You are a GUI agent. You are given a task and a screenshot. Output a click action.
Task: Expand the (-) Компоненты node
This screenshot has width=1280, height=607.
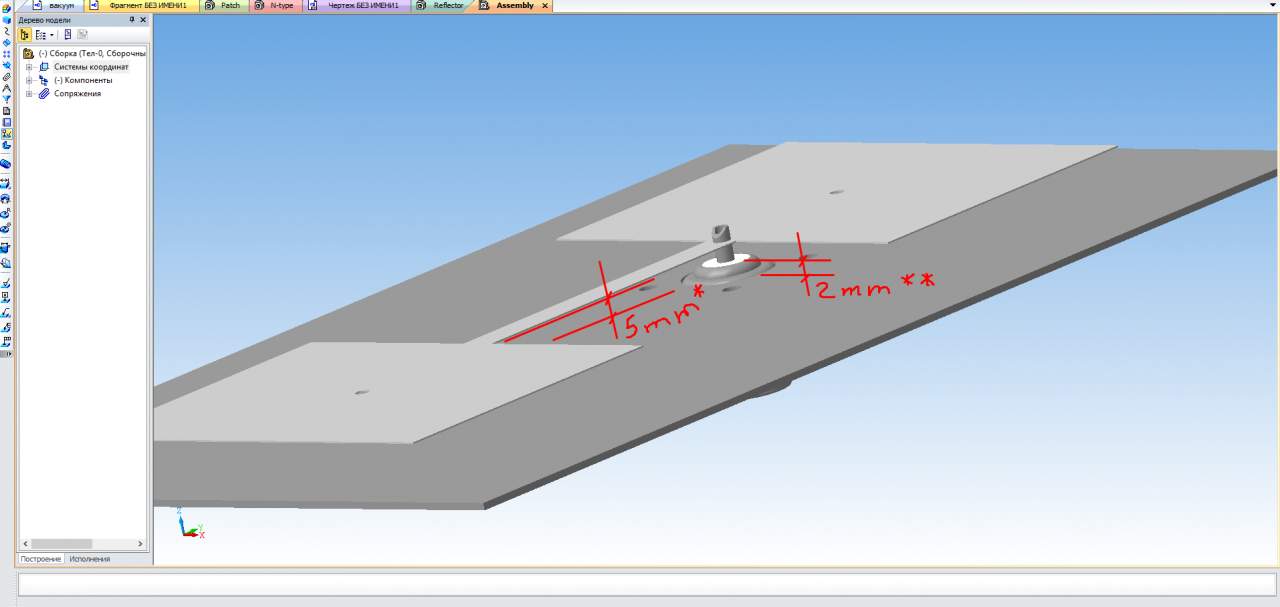pos(29,80)
